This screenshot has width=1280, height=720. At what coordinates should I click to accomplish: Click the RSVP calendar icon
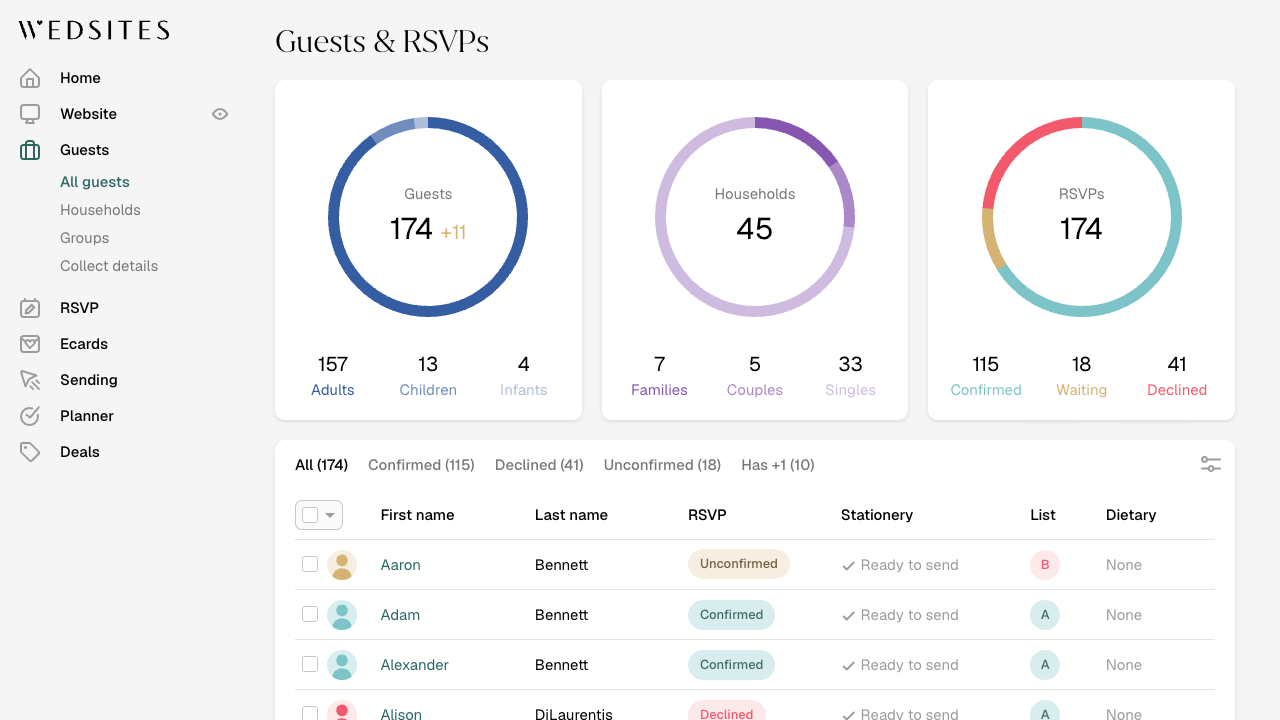point(30,308)
